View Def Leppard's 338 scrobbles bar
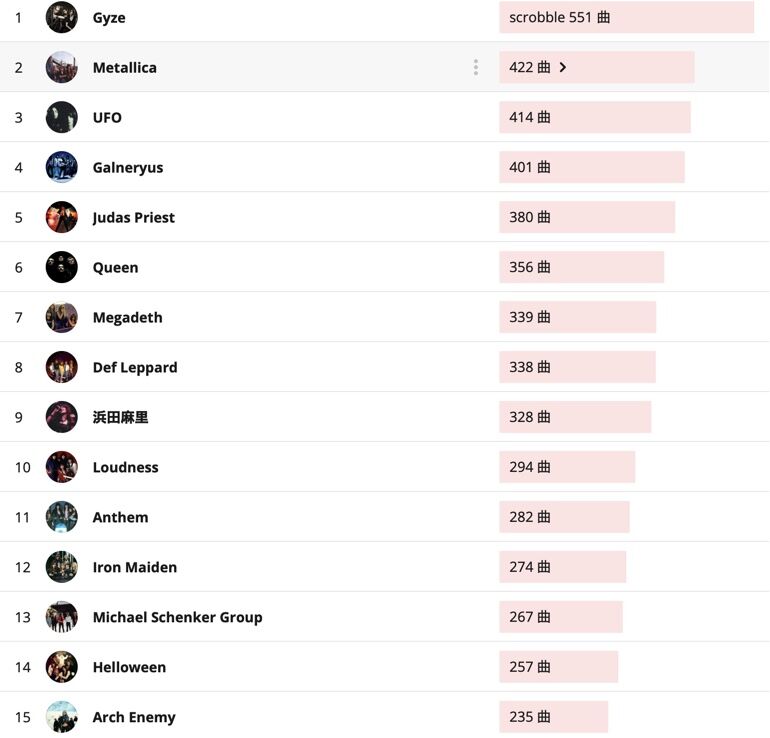The width and height of the screenshot is (770, 738). (x=578, y=367)
